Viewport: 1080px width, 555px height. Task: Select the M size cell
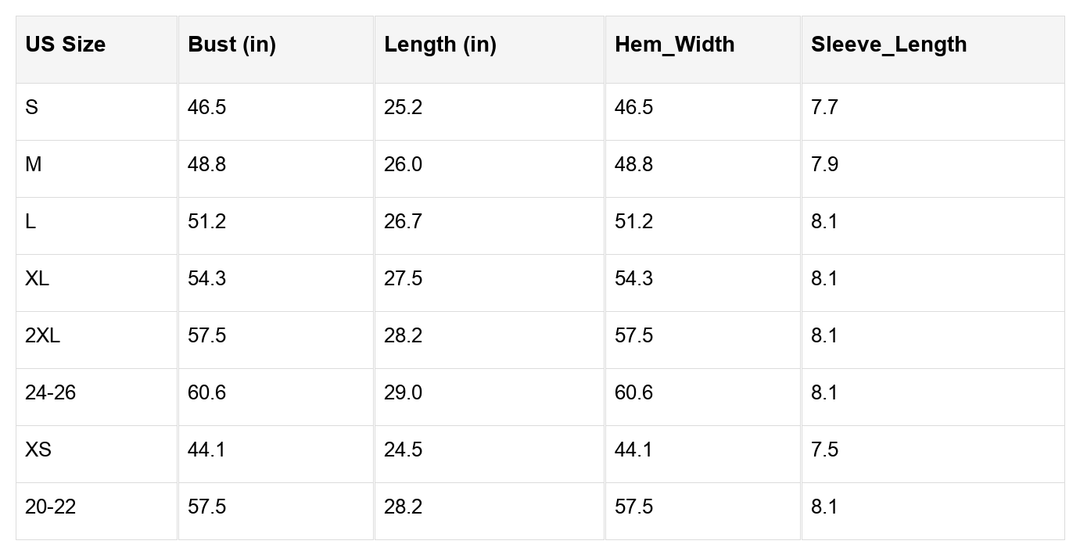point(34,164)
